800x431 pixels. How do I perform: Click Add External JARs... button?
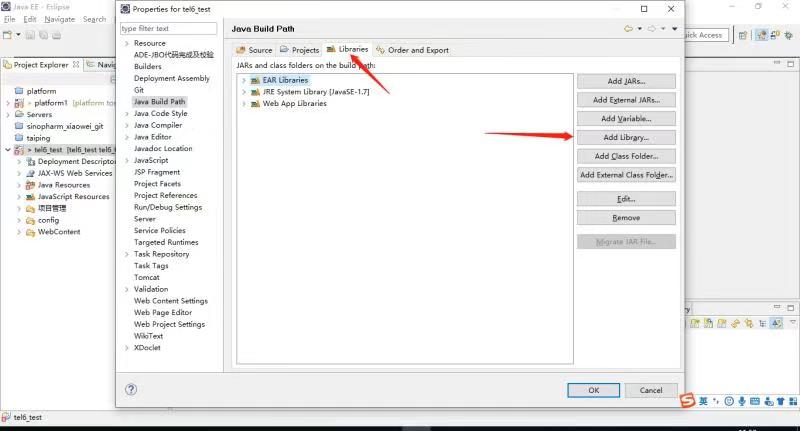pos(626,100)
